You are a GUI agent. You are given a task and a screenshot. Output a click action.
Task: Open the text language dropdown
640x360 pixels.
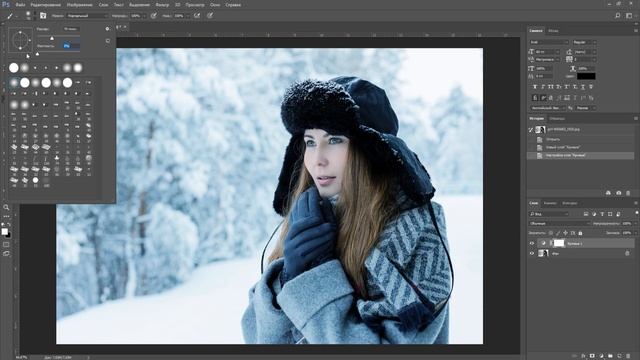(548, 108)
